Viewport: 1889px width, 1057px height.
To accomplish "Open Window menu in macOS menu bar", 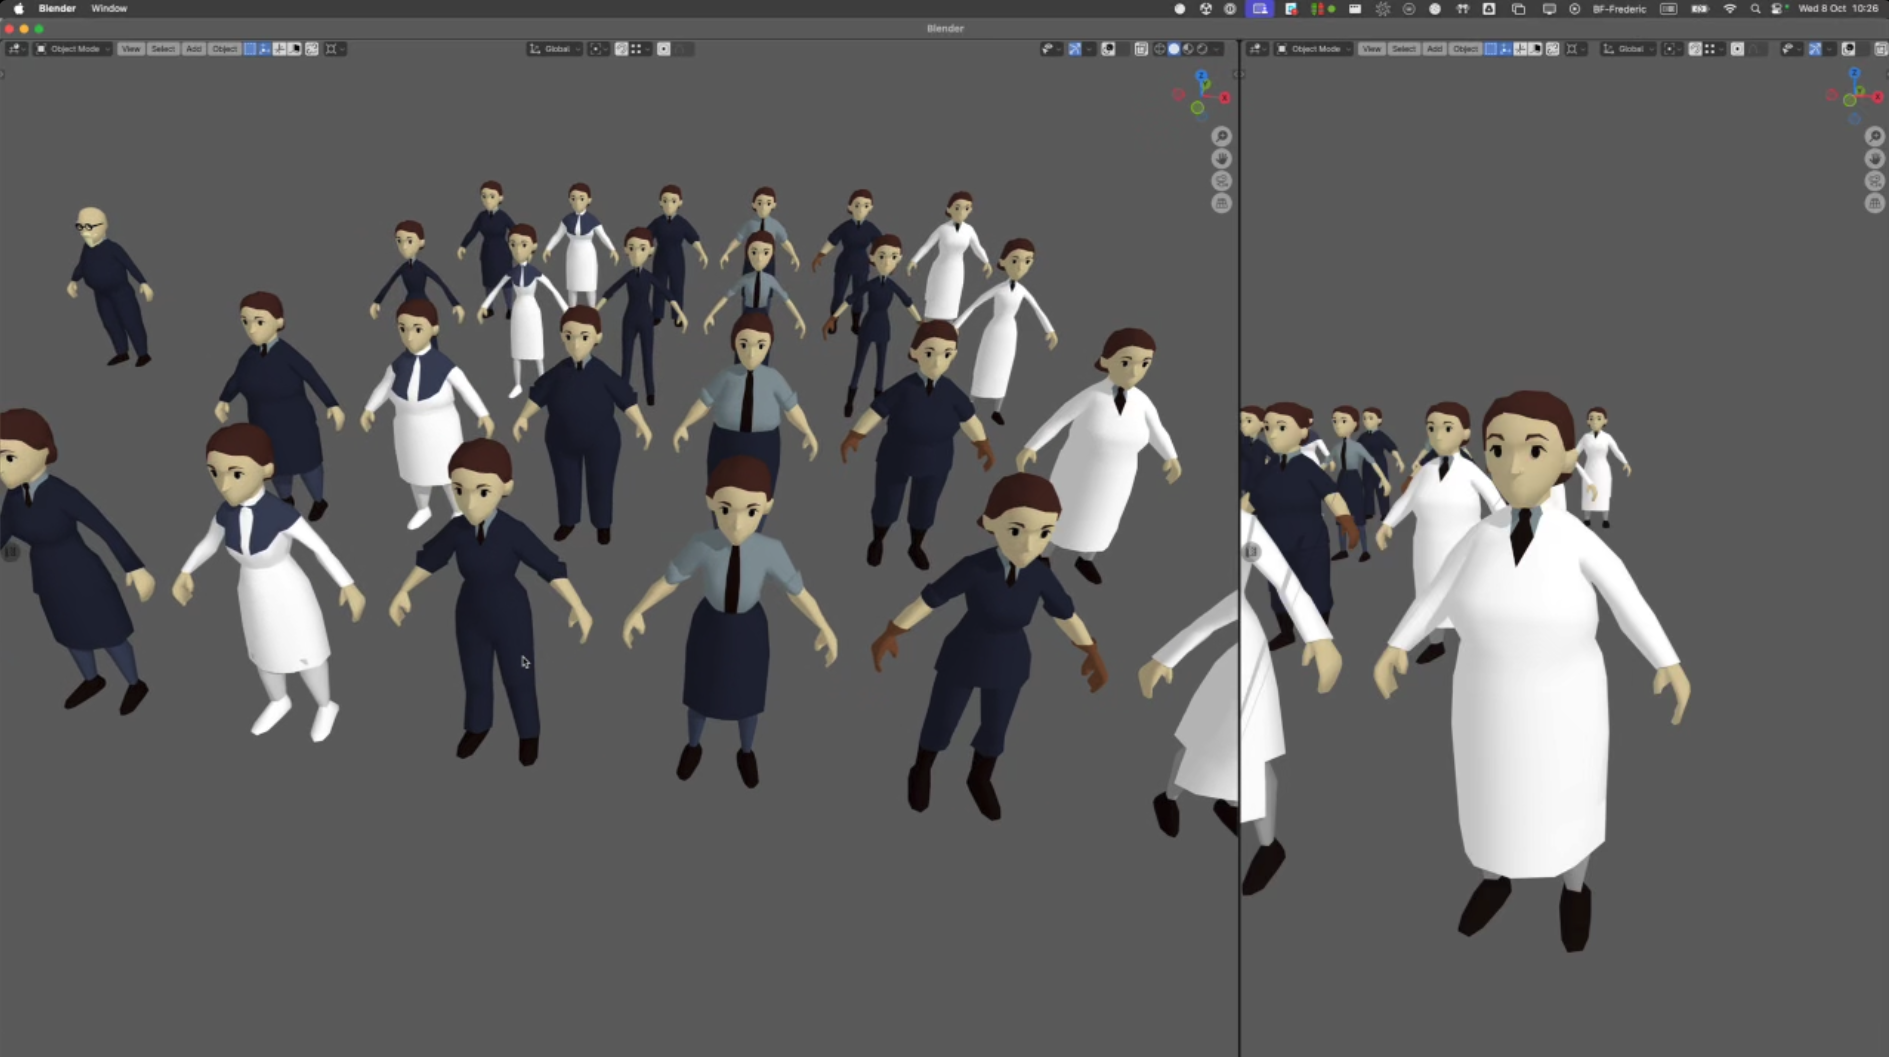I will (x=109, y=8).
